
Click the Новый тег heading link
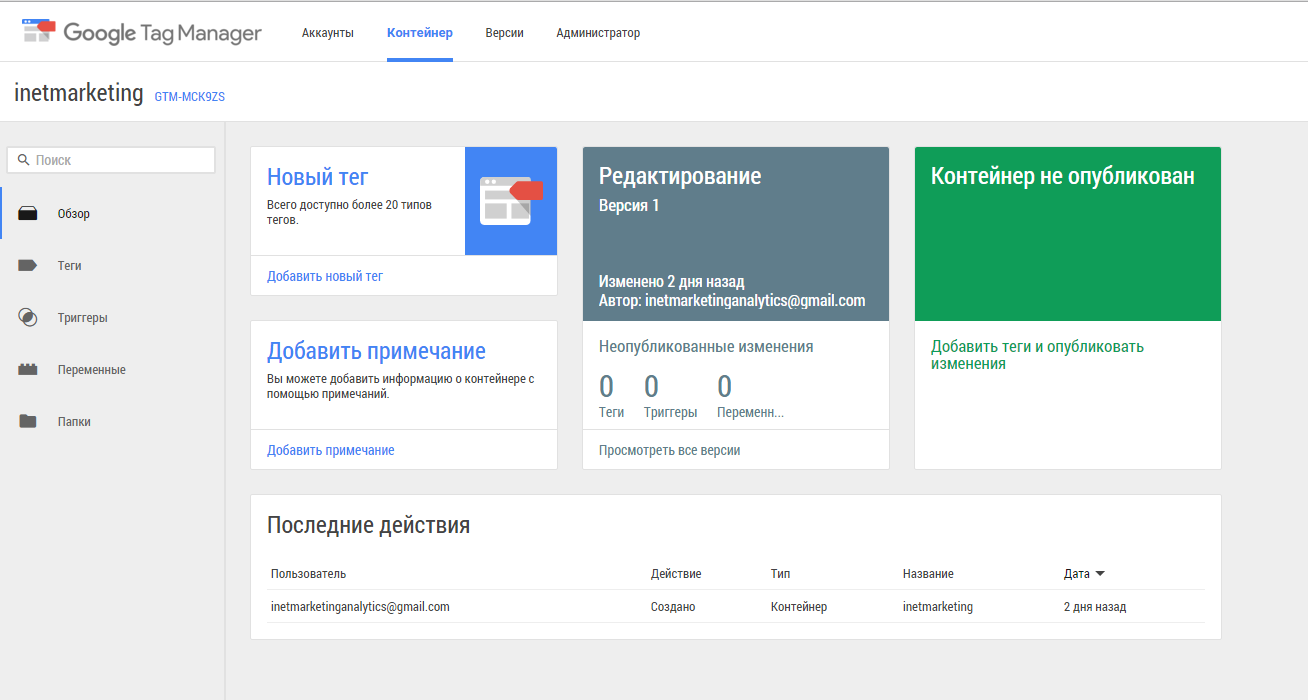pyautogui.click(x=317, y=177)
